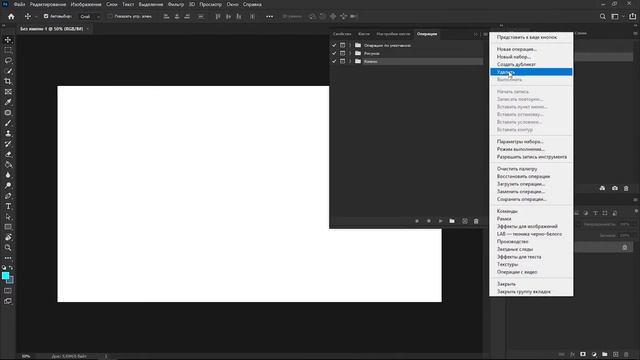Create new set folder icon in Actions panel
The width and height of the screenshot is (640, 360).
pos(452,221)
